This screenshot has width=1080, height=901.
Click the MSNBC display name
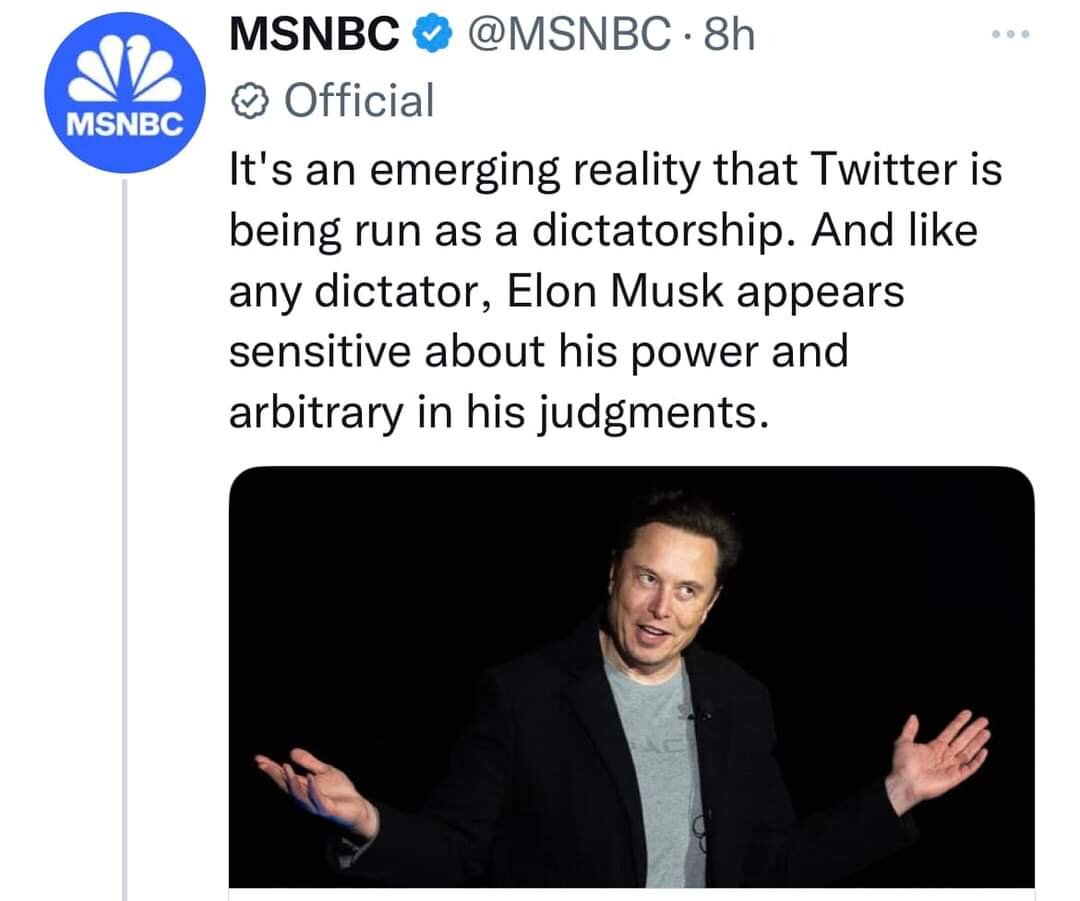pyautogui.click(x=314, y=37)
